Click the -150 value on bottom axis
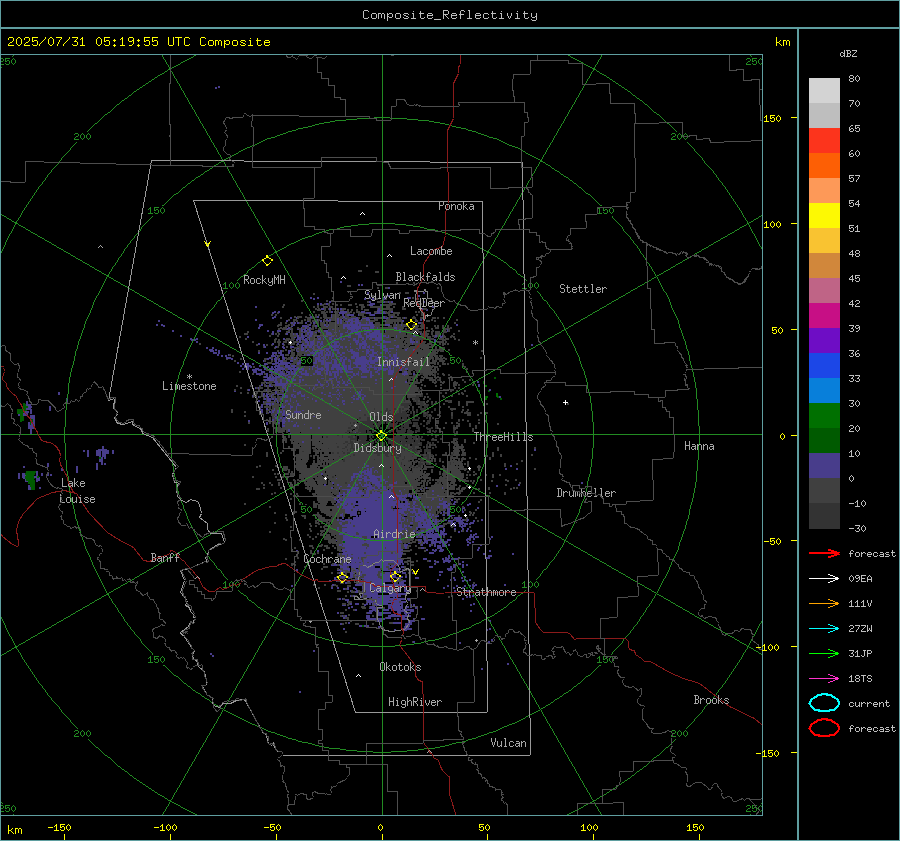Viewport: 900px width, 841px height. click(59, 827)
